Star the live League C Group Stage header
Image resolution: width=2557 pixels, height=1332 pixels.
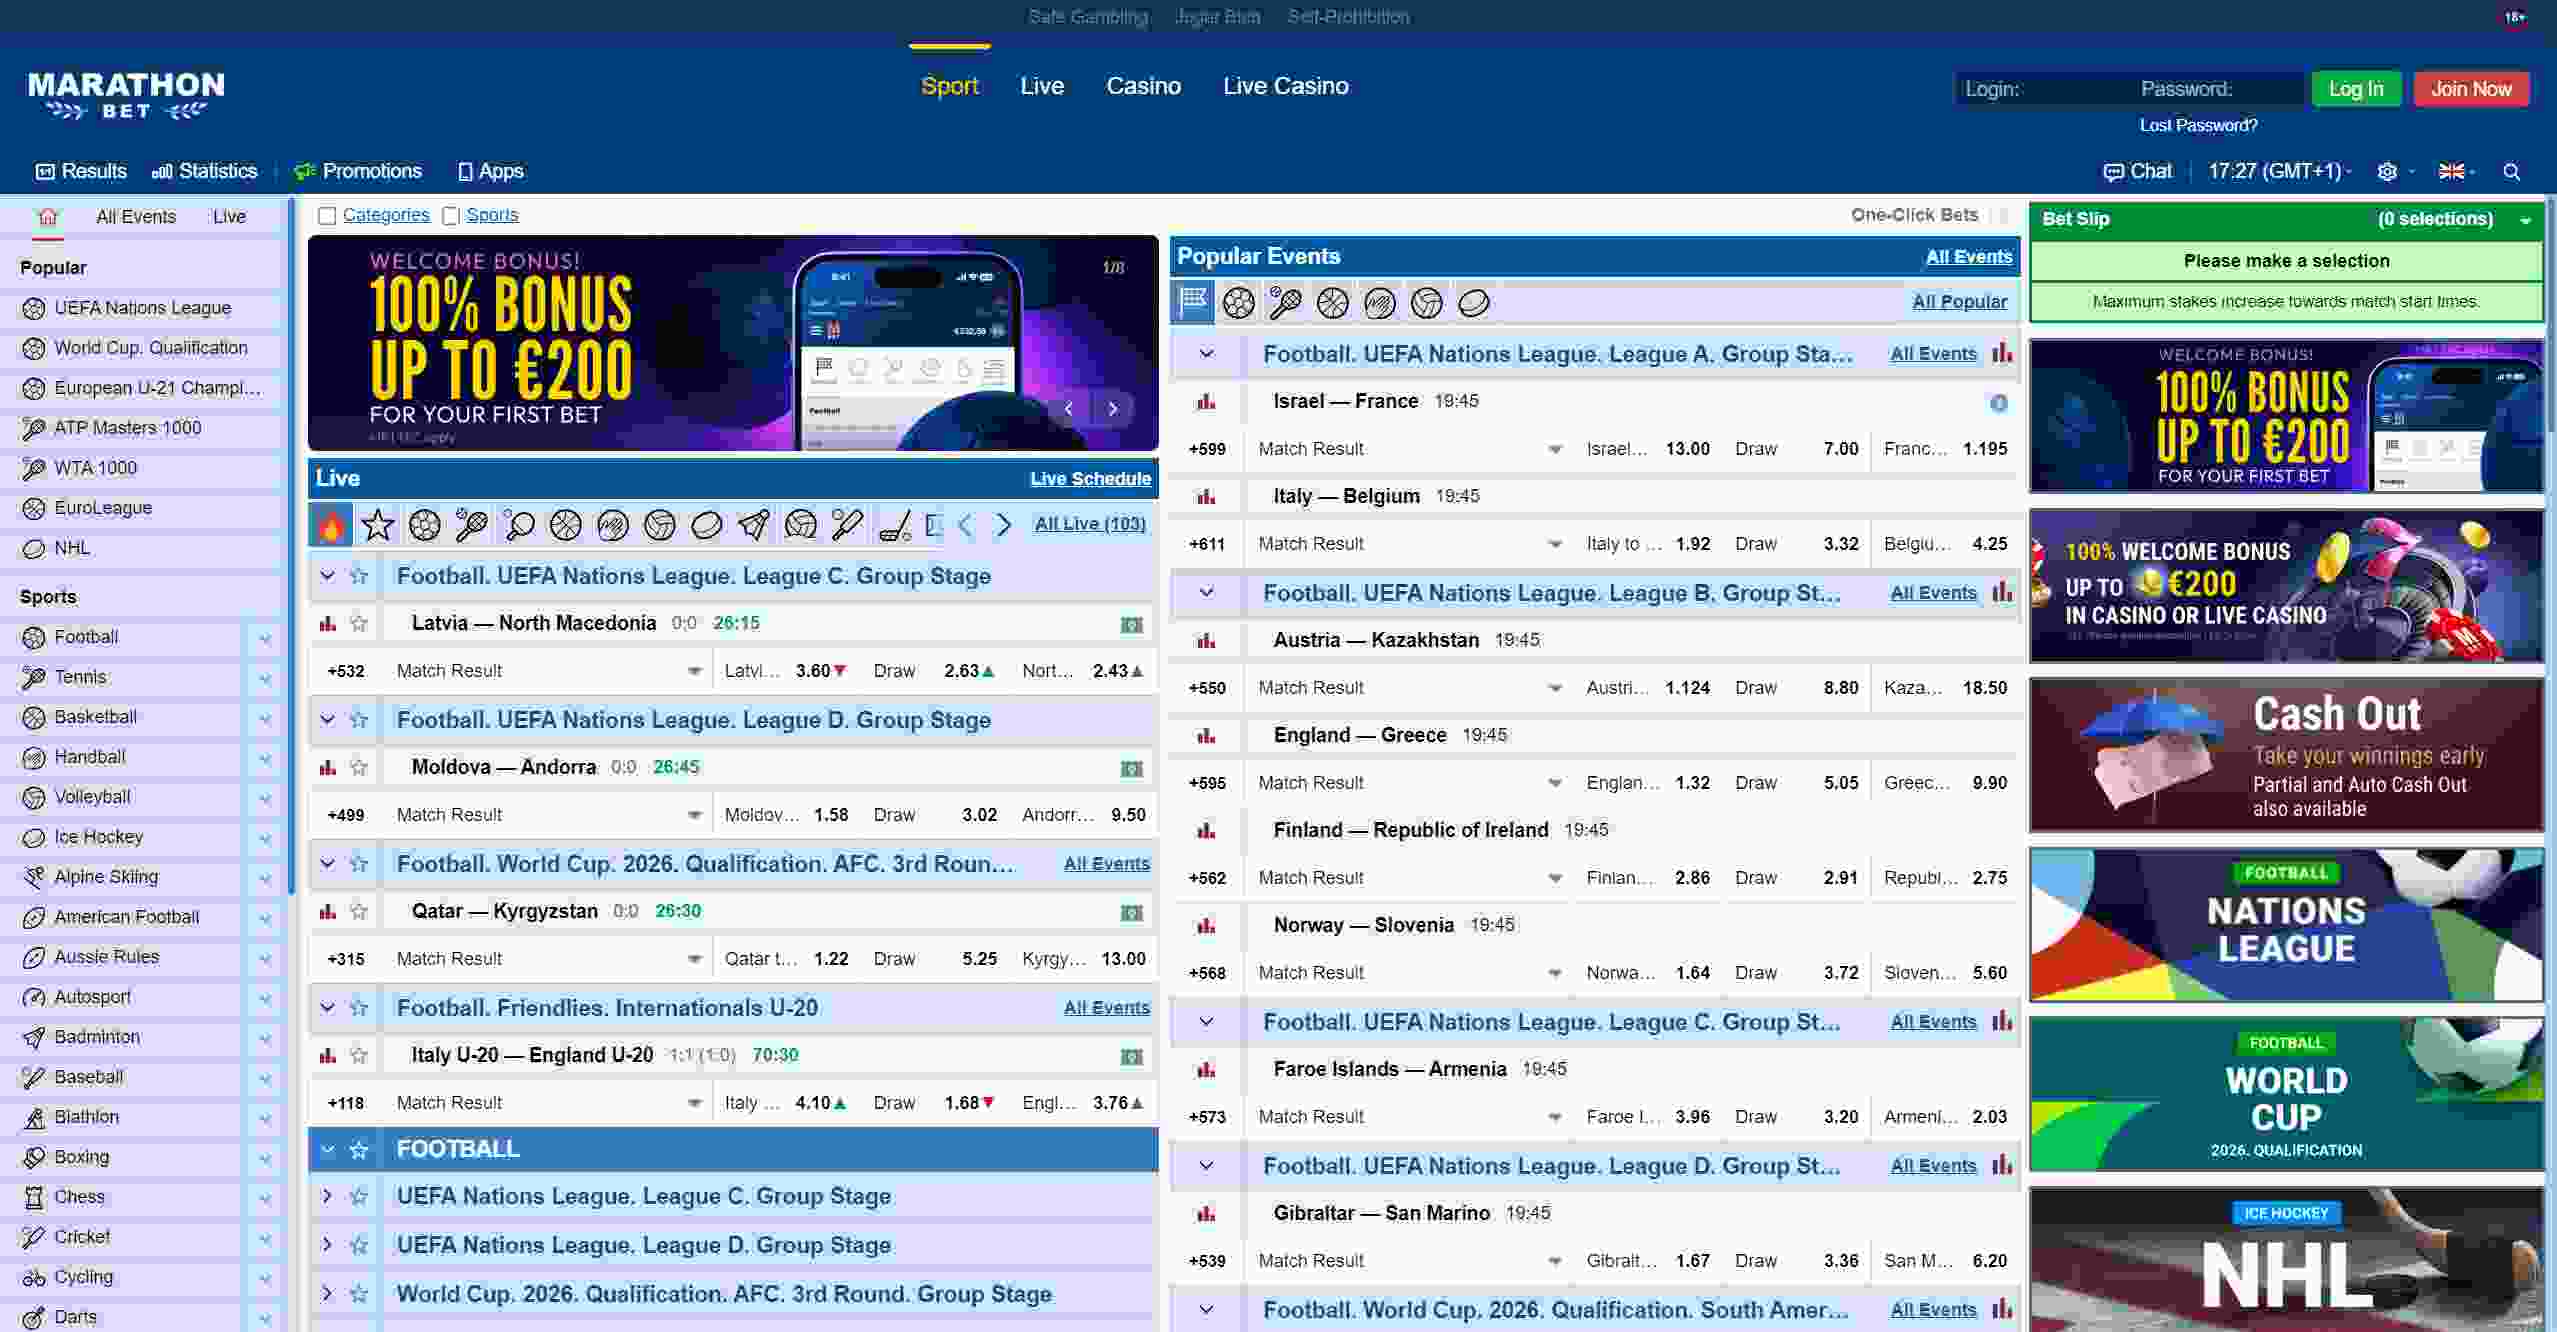point(359,576)
